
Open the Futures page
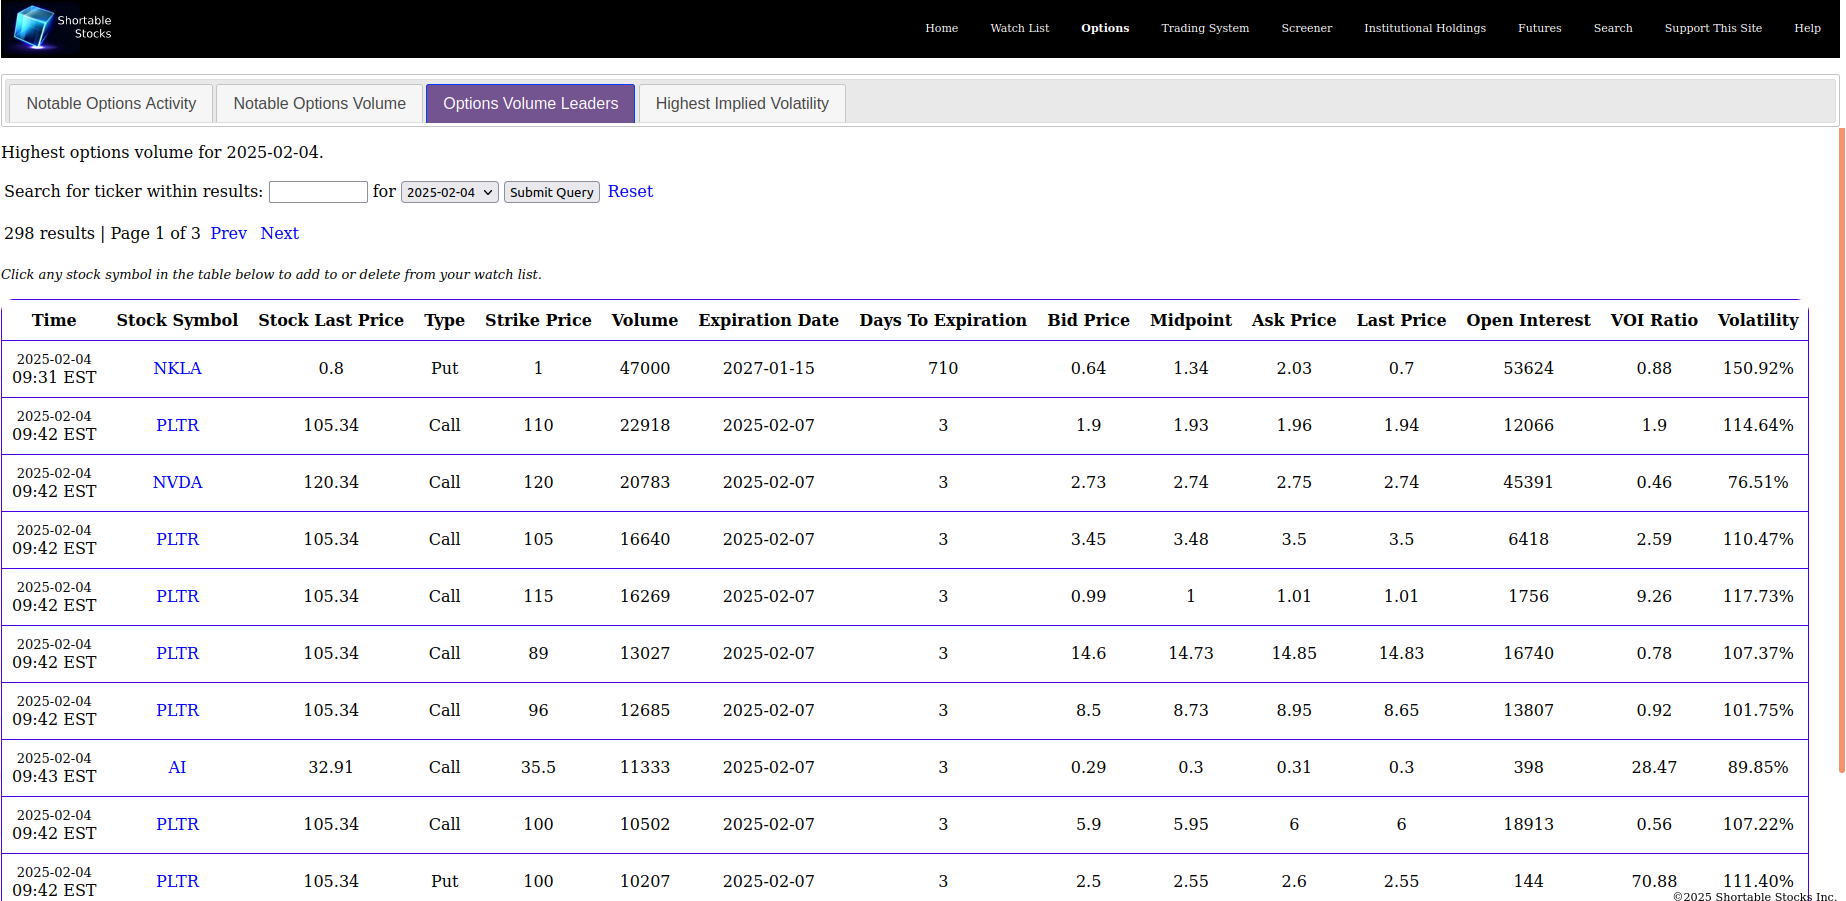tap(1539, 28)
